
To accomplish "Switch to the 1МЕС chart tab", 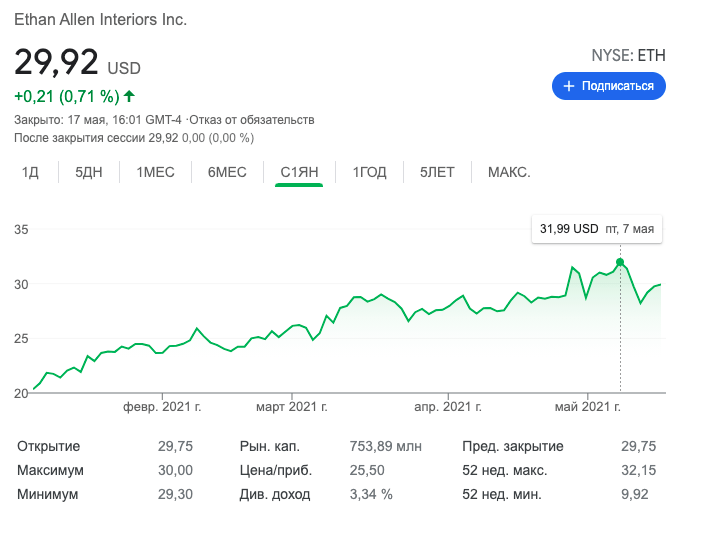I will pos(155,172).
